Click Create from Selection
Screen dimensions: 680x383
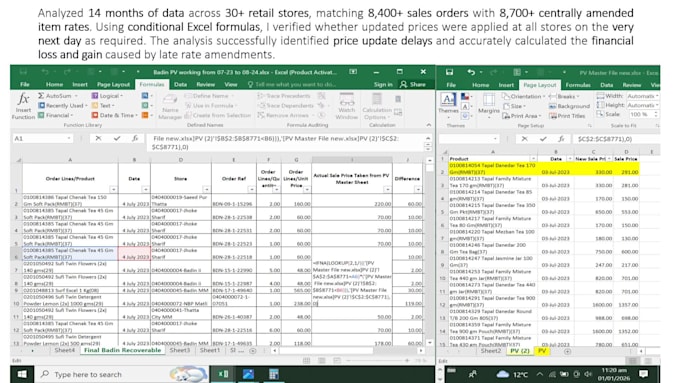(217, 115)
